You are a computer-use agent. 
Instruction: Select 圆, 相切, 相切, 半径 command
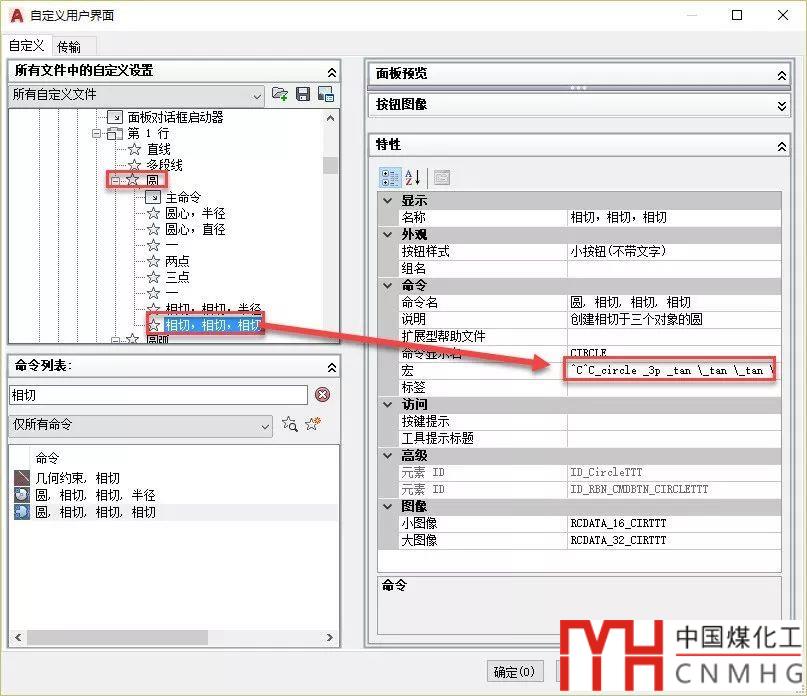coord(95,495)
